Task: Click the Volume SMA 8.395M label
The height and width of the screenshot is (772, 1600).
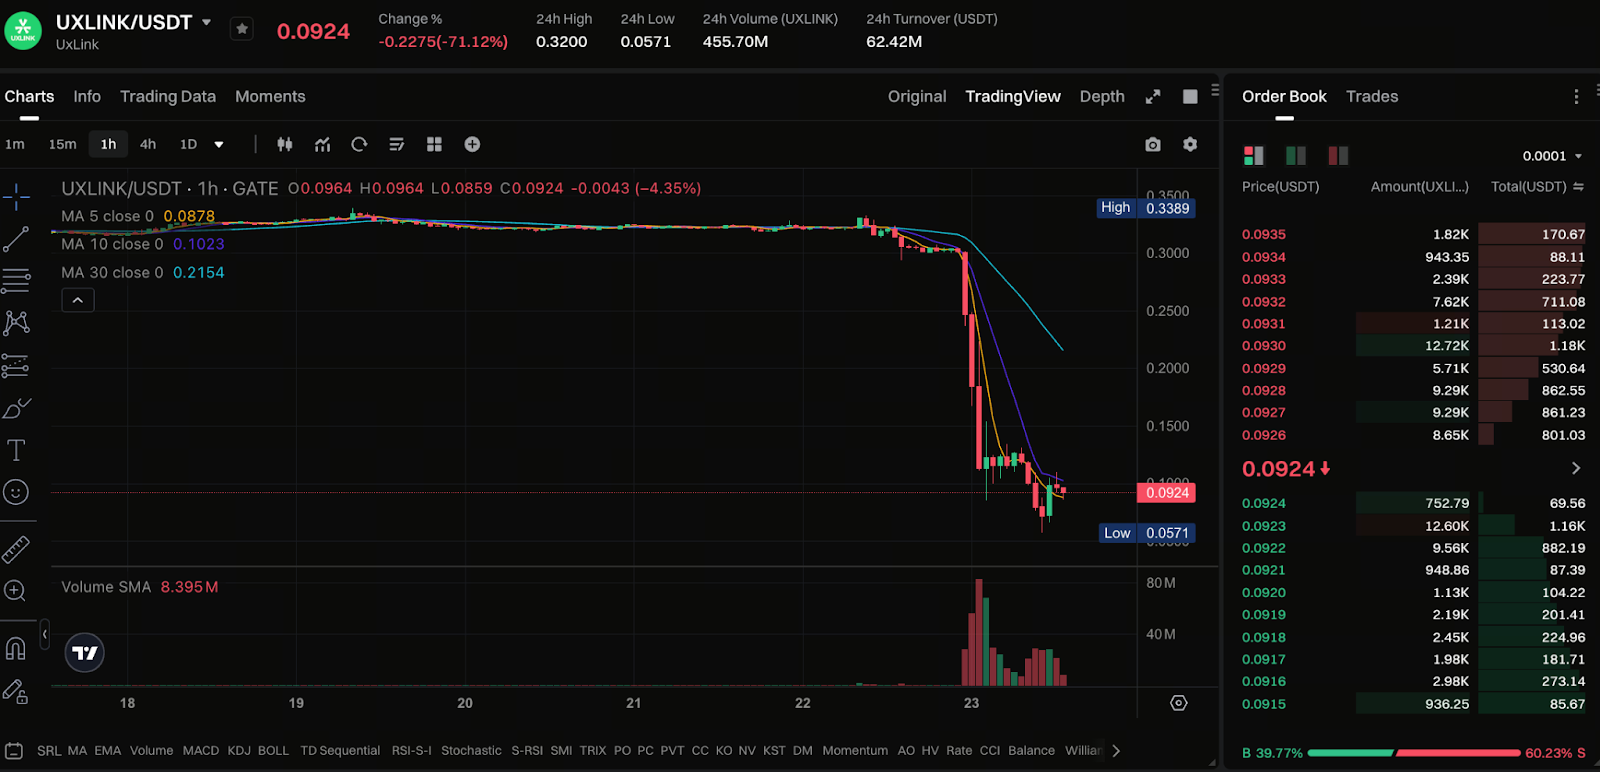Action: (140, 587)
